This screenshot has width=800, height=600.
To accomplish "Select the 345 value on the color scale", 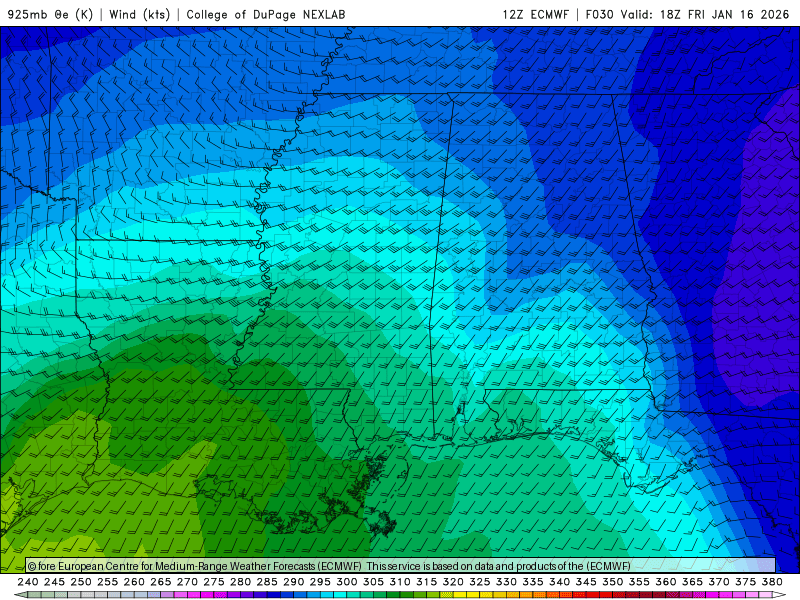I will pyautogui.click(x=586, y=582).
